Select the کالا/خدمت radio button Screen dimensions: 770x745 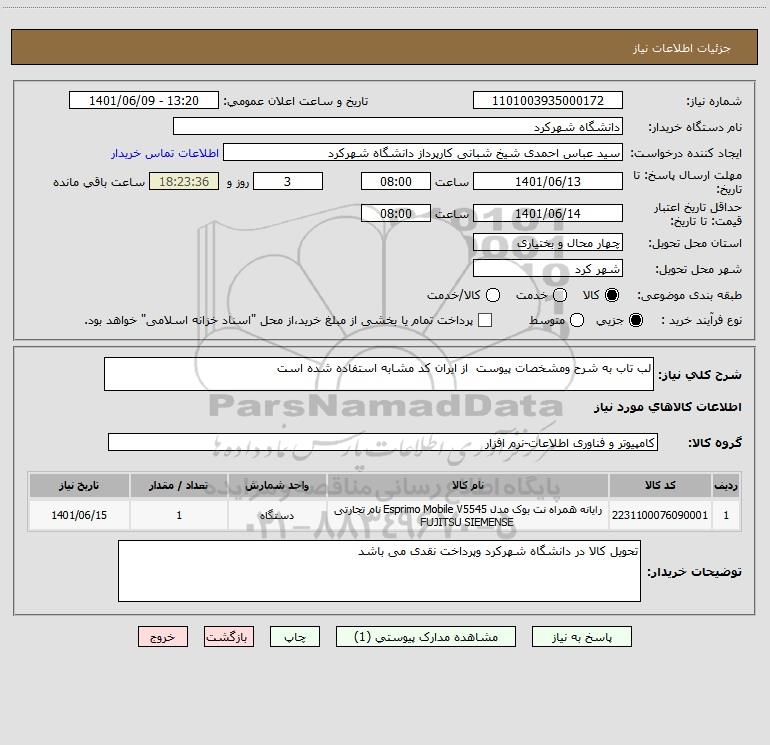tap(493, 295)
